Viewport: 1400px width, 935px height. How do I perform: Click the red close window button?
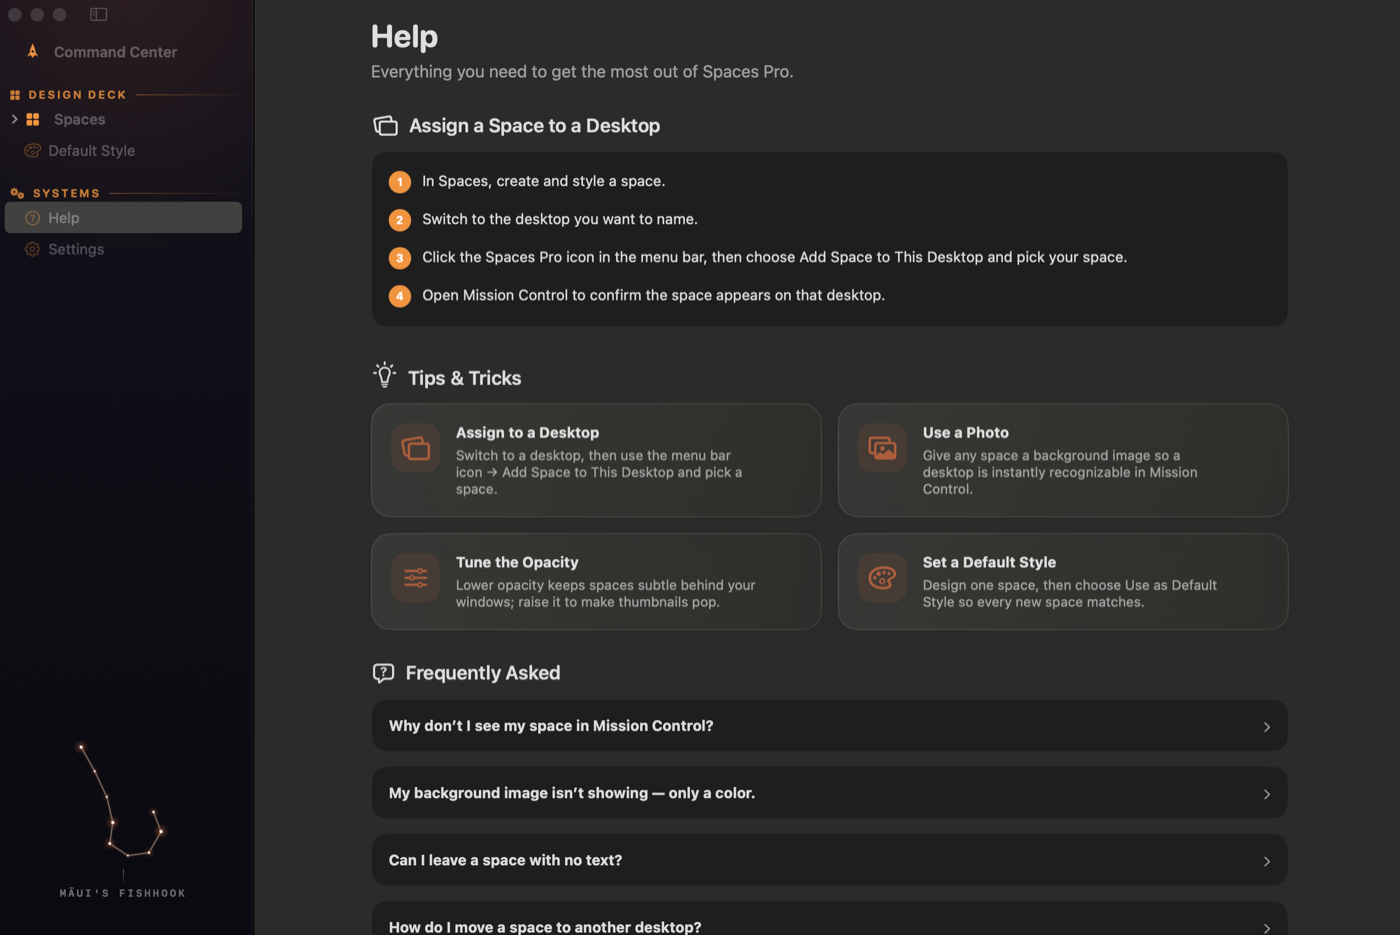[14, 14]
